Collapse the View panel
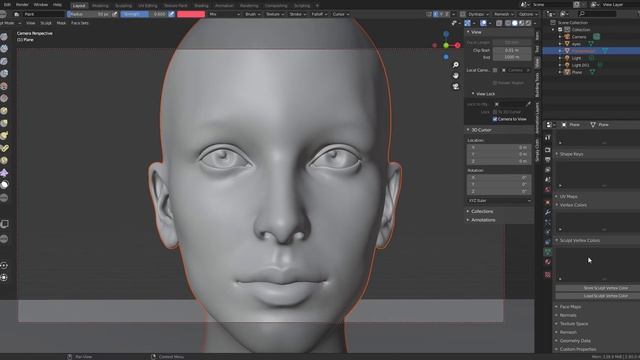 tap(476, 32)
